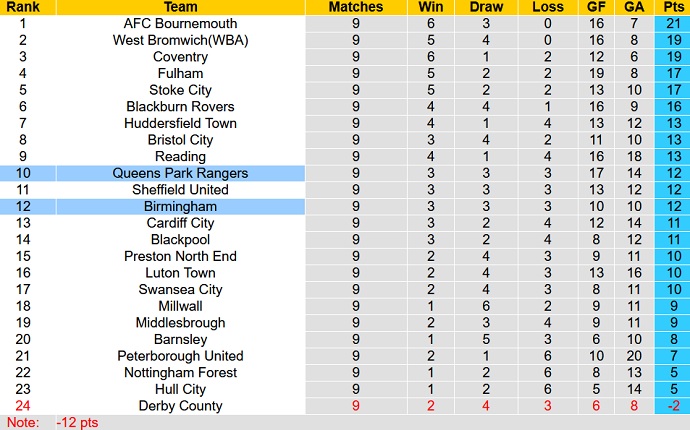Open the AFC Bournemouth team row
Image resolution: width=690 pixels, height=430 pixels.
[345, 23]
